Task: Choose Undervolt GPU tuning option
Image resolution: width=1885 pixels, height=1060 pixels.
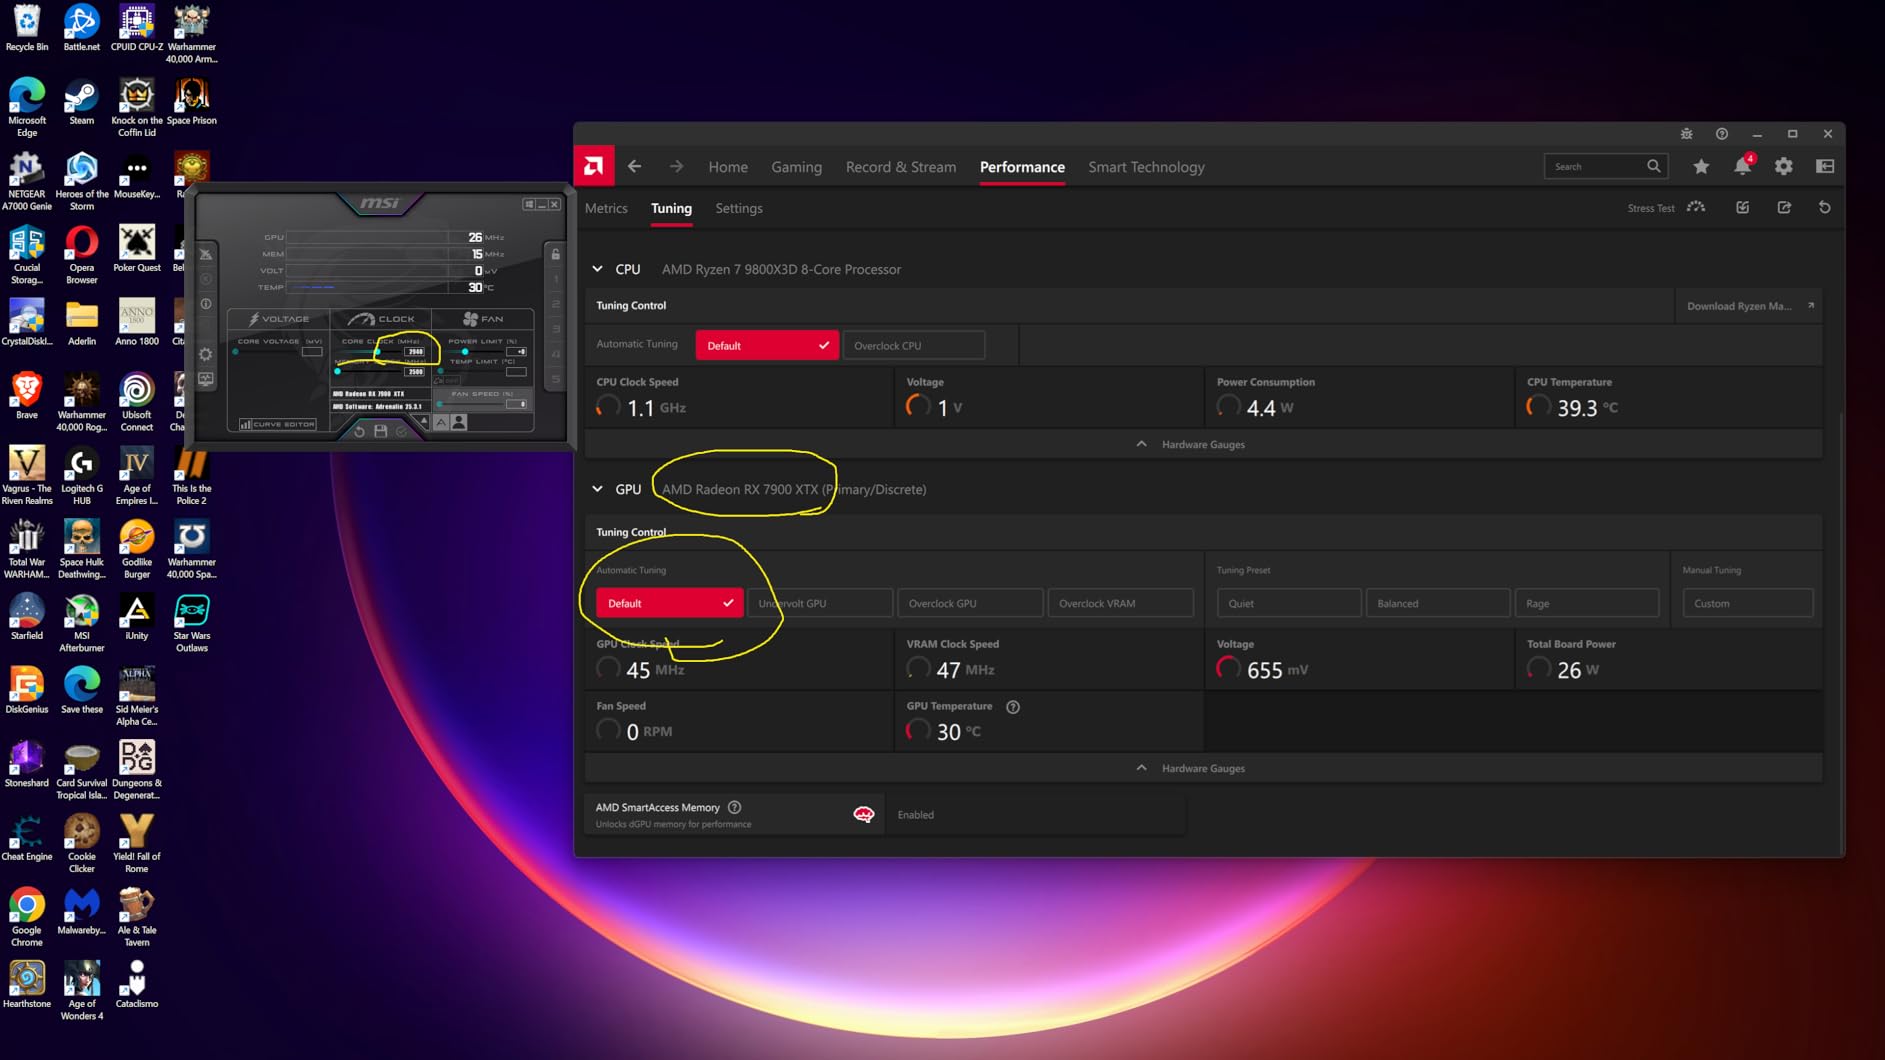Action: [820, 603]
